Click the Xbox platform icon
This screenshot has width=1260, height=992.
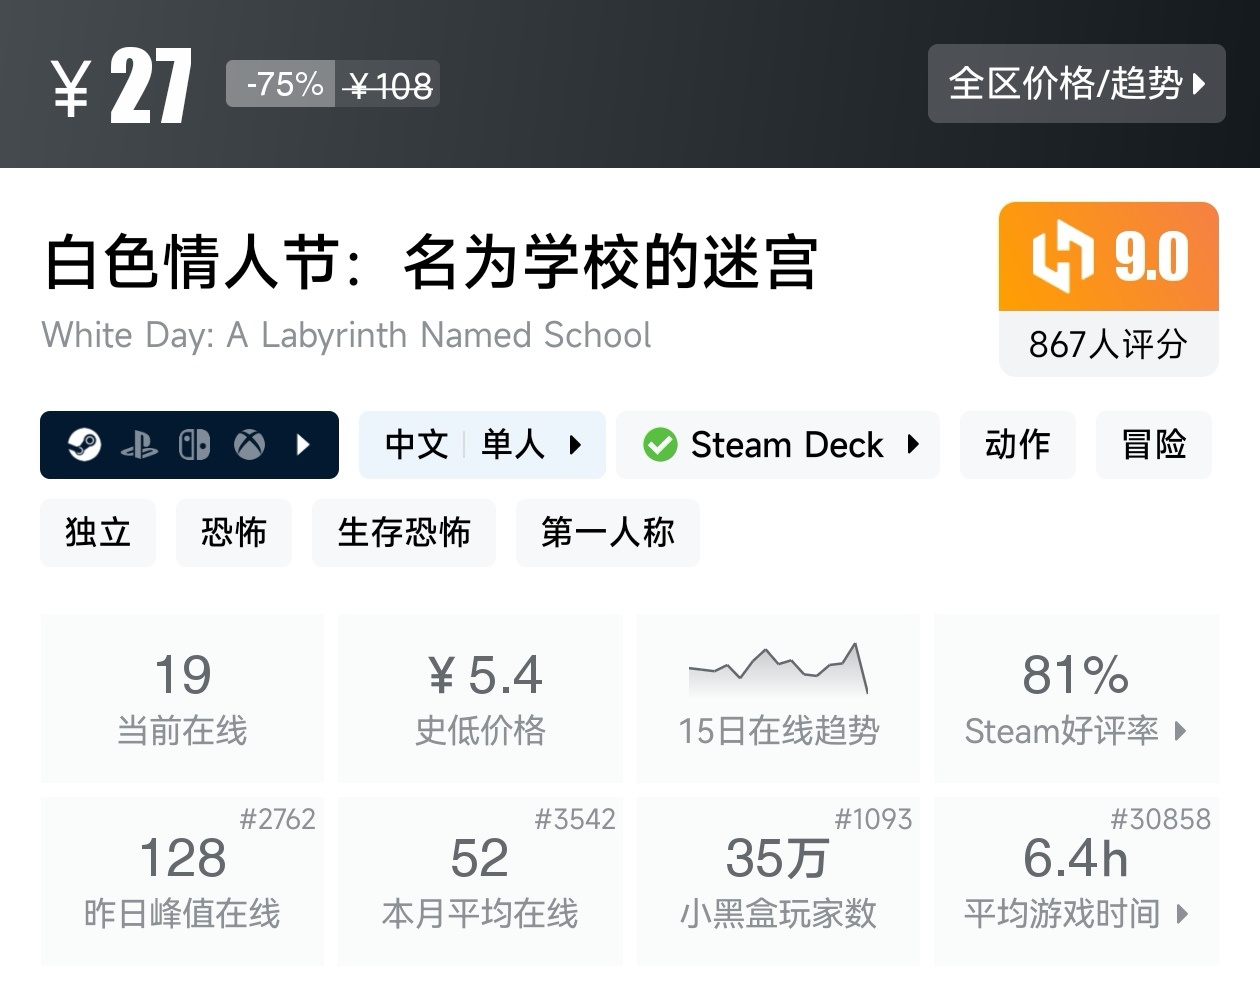(249, 445)
